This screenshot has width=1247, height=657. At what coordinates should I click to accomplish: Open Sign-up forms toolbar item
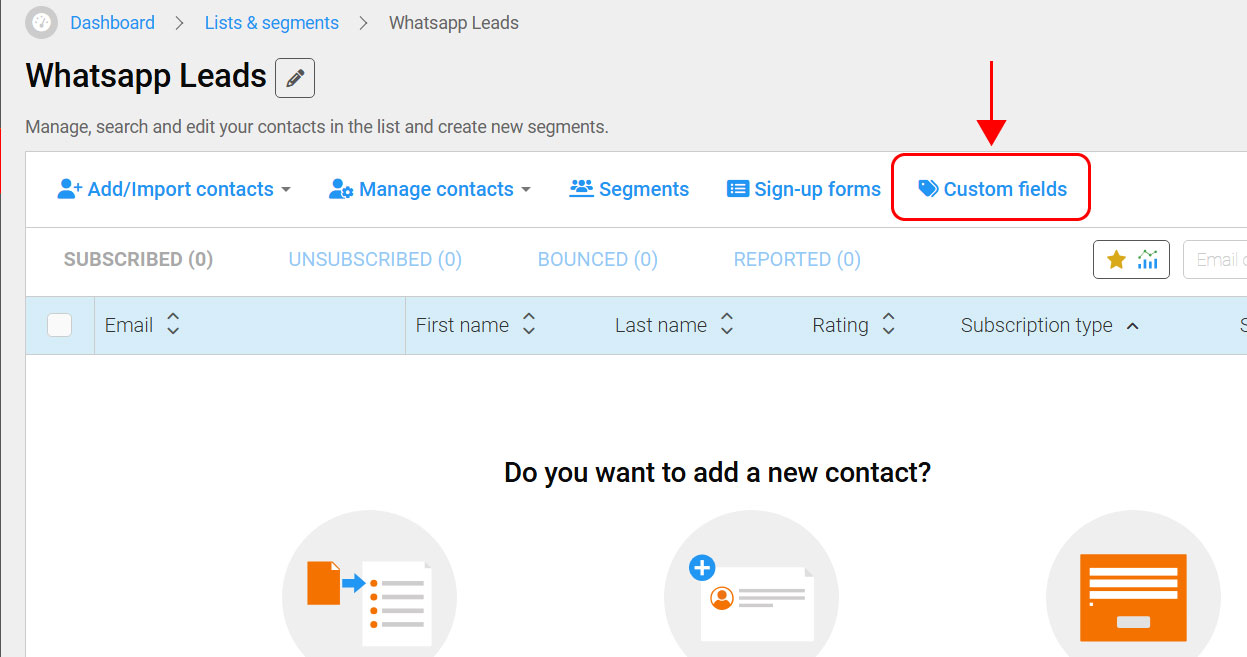[x=804, y=189]
